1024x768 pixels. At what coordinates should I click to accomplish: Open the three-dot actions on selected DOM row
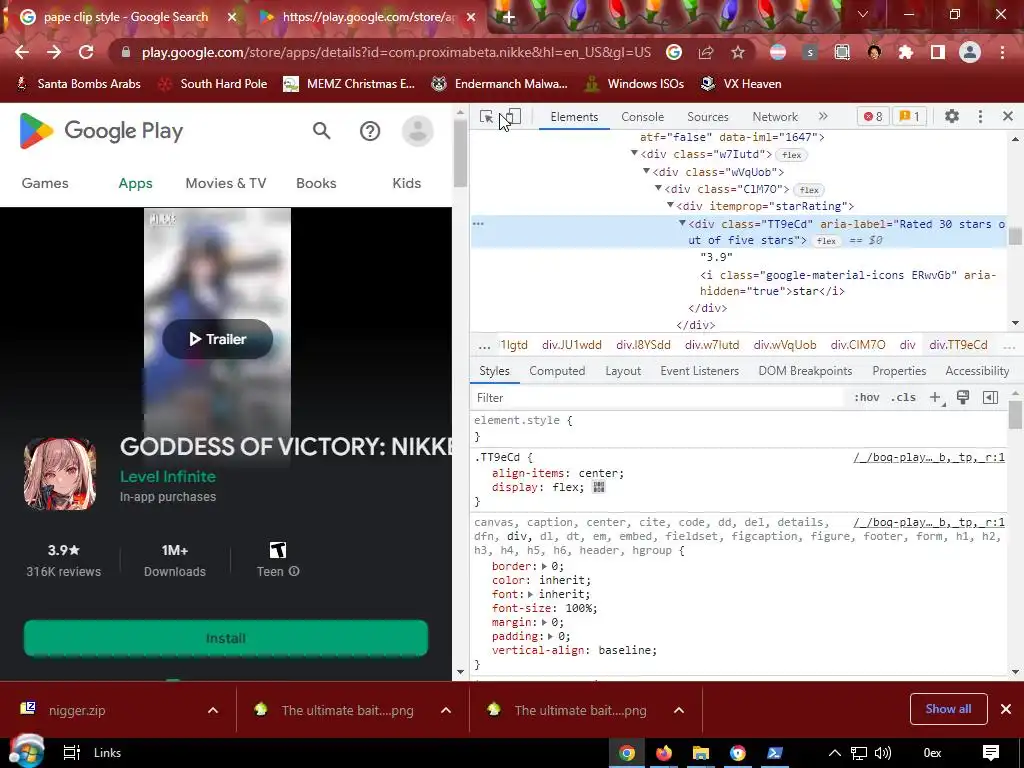pos(478,223)
